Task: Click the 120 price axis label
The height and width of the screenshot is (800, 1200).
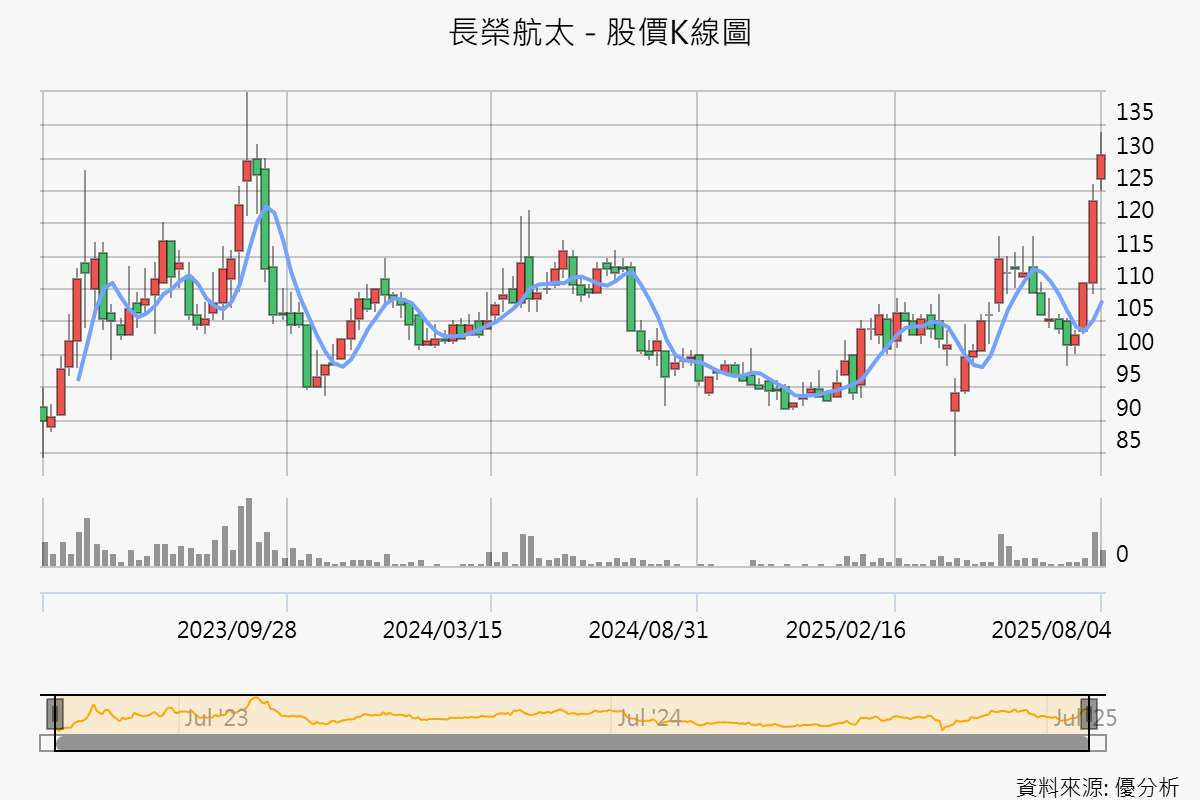Action: 1135,211
